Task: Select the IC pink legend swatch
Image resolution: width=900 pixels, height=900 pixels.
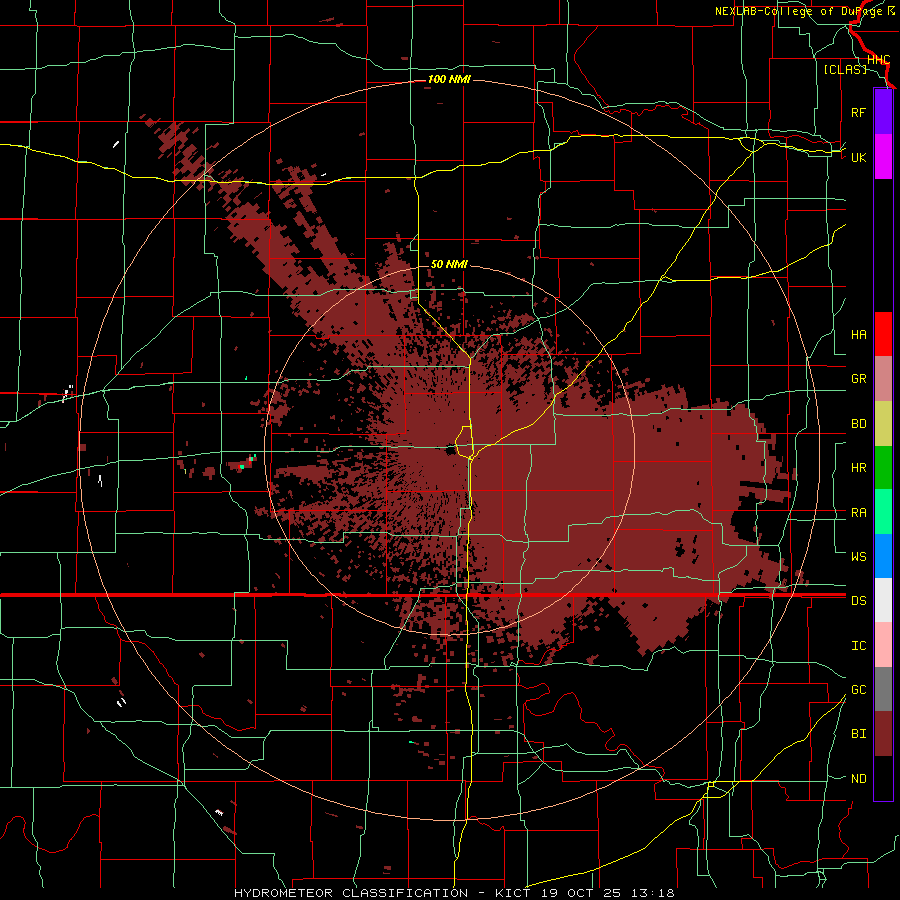Action: (x=883, y=645)
